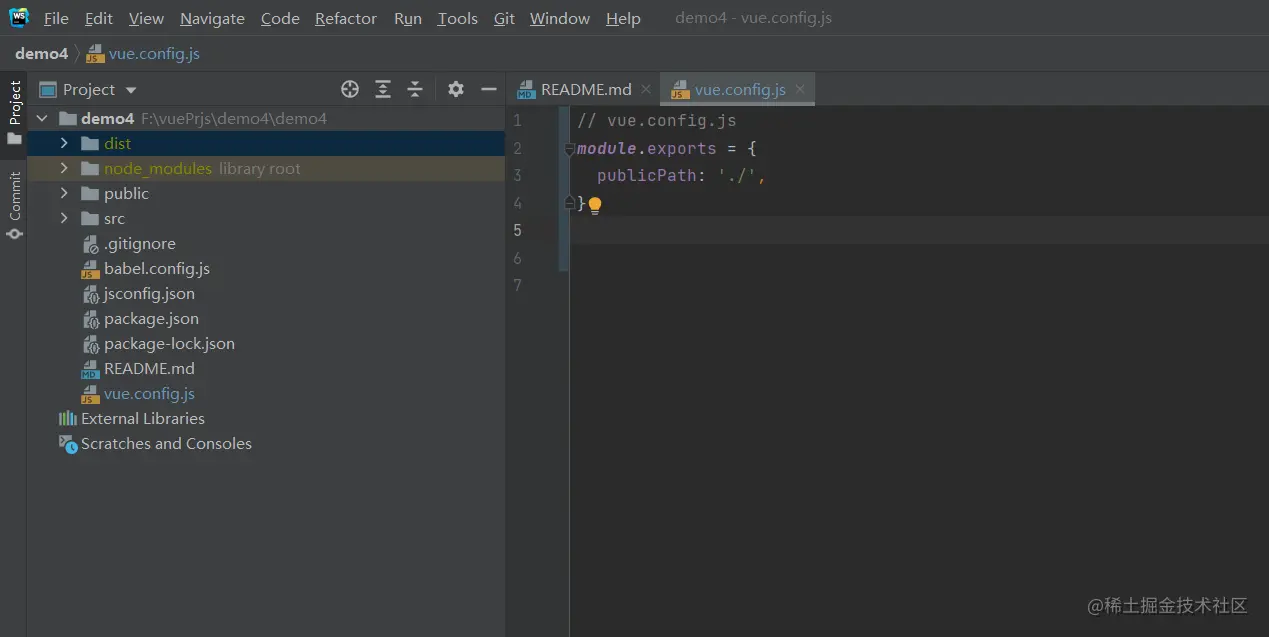Open the Edit menu

tap(99, 18)
